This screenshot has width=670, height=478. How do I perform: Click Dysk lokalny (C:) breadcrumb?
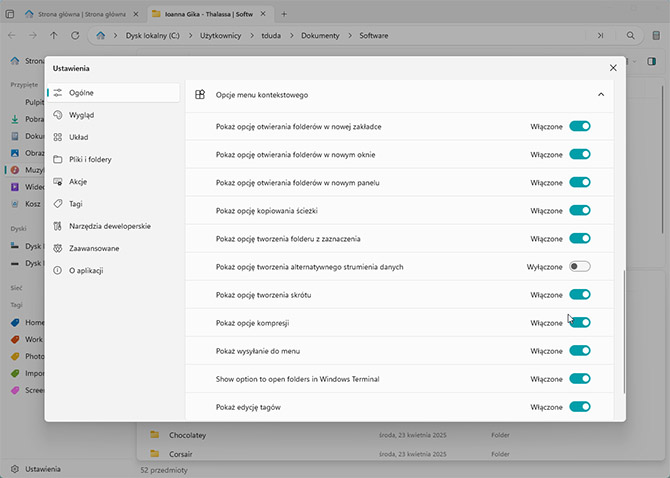coord(153,36)
